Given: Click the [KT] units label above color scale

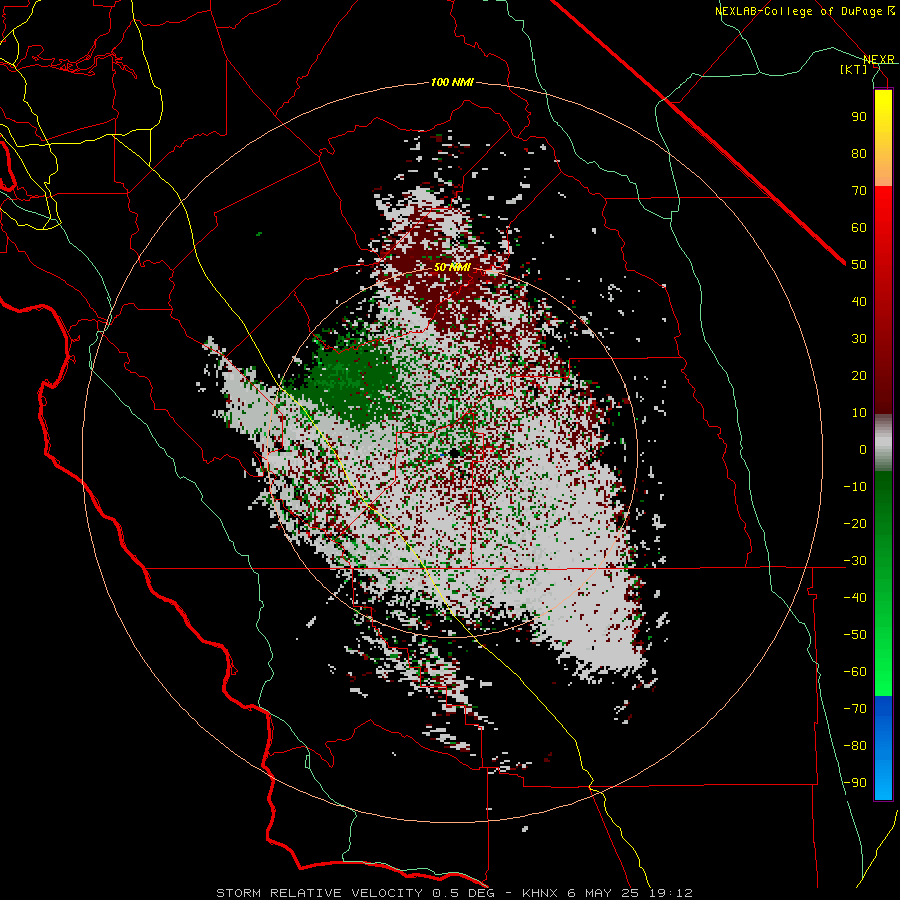Looking at the screenshot, I should point(853,69).
